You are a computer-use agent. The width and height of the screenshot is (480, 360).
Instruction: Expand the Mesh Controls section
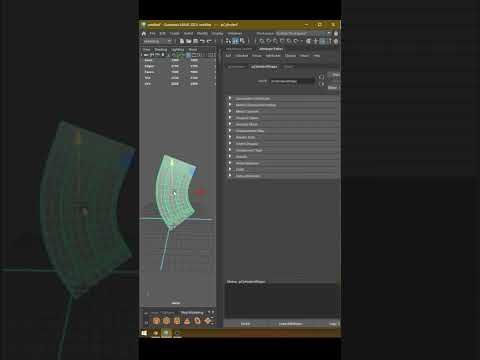pos(283,111)
